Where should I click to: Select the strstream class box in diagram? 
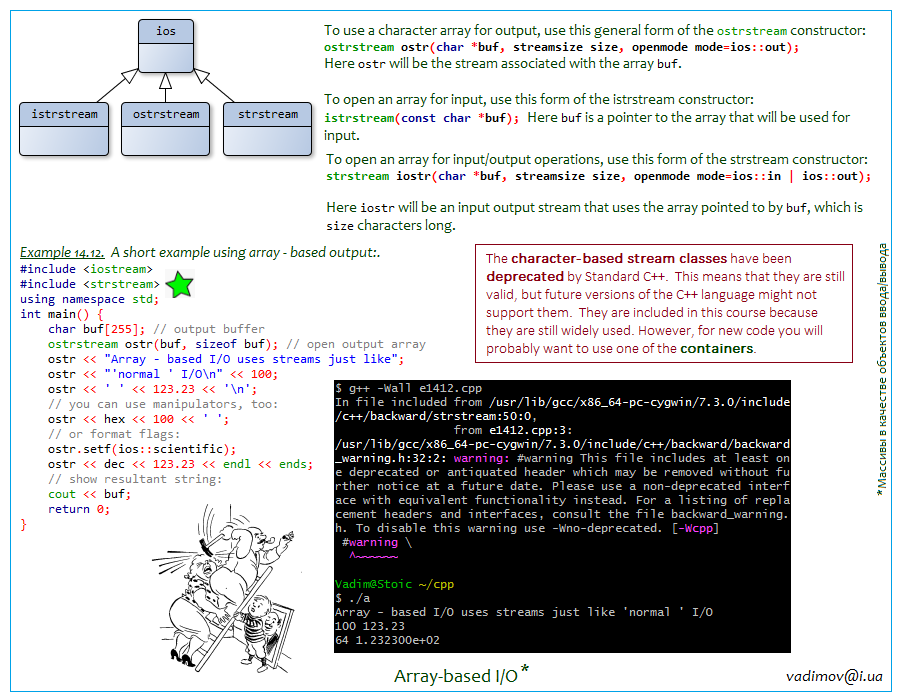click(x=267, y=129)
